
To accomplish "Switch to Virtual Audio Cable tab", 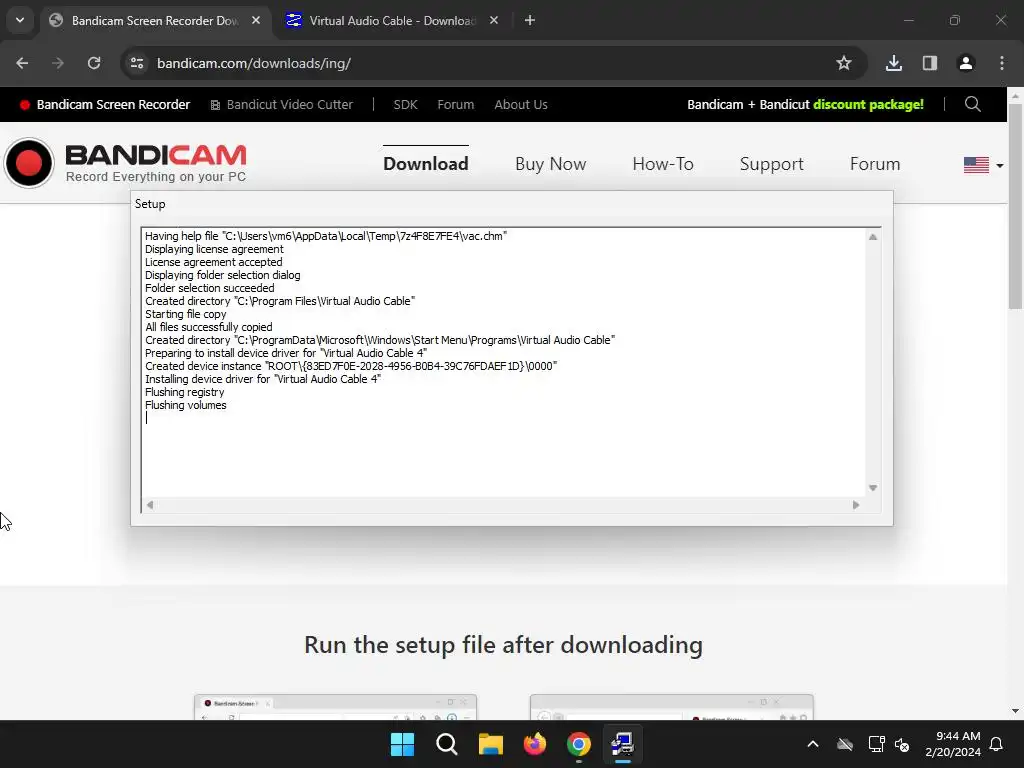I will 392,21.
